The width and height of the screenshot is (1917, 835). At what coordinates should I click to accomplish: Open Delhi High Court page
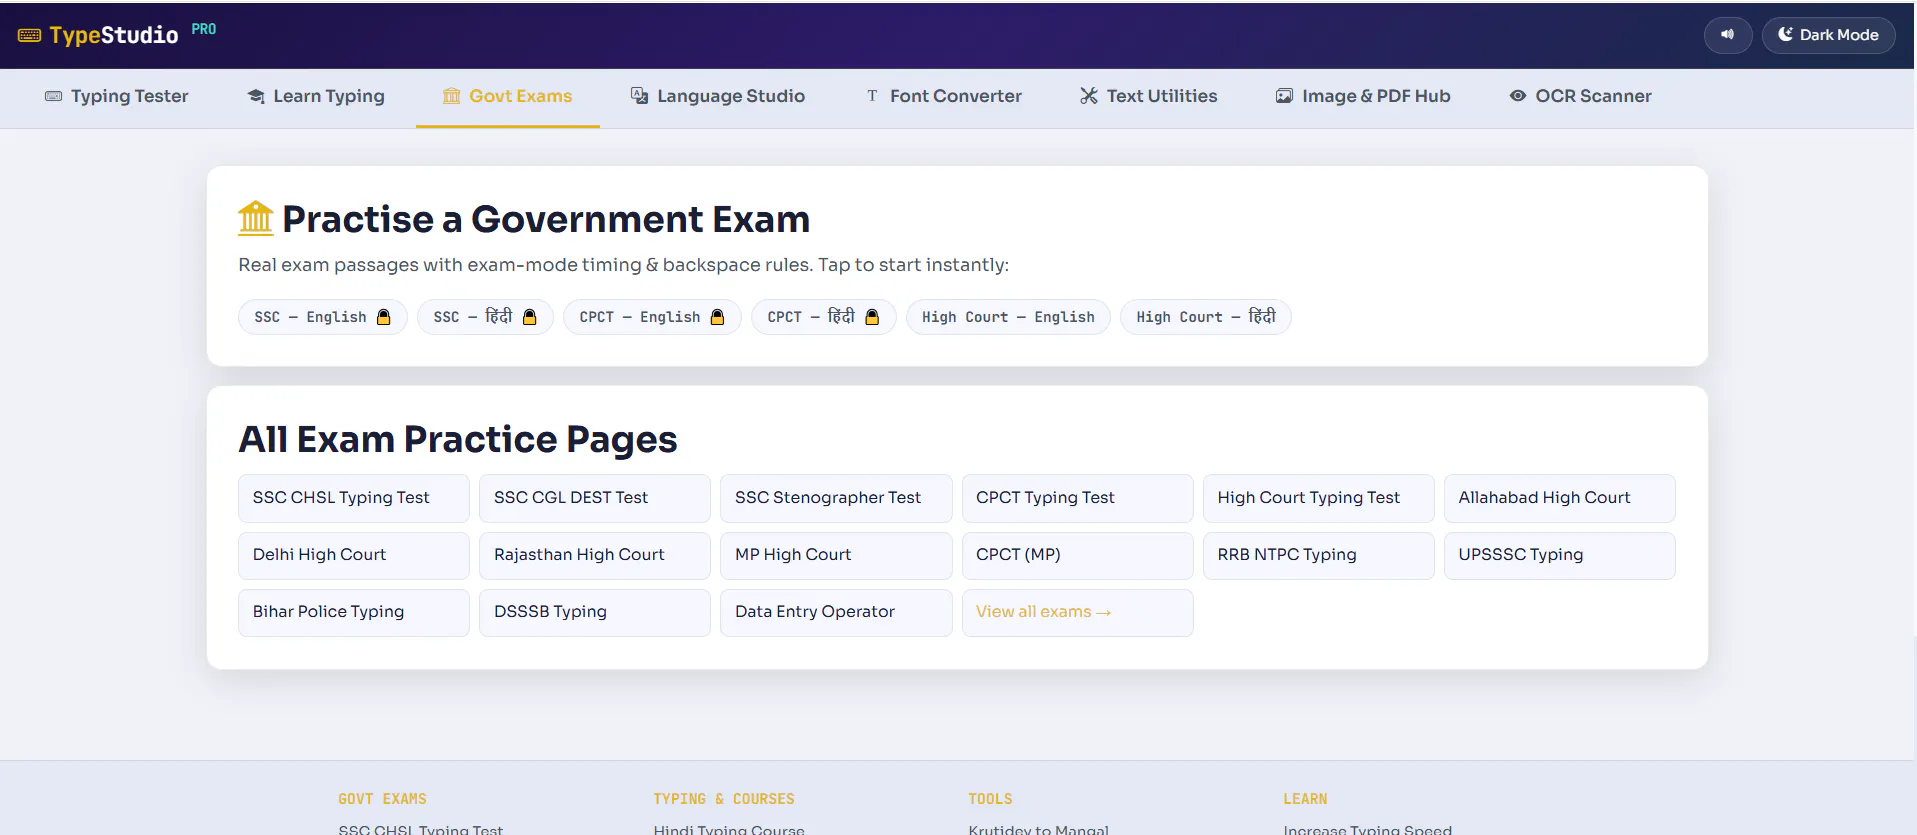pyautogui.click(x=354, y=555)
